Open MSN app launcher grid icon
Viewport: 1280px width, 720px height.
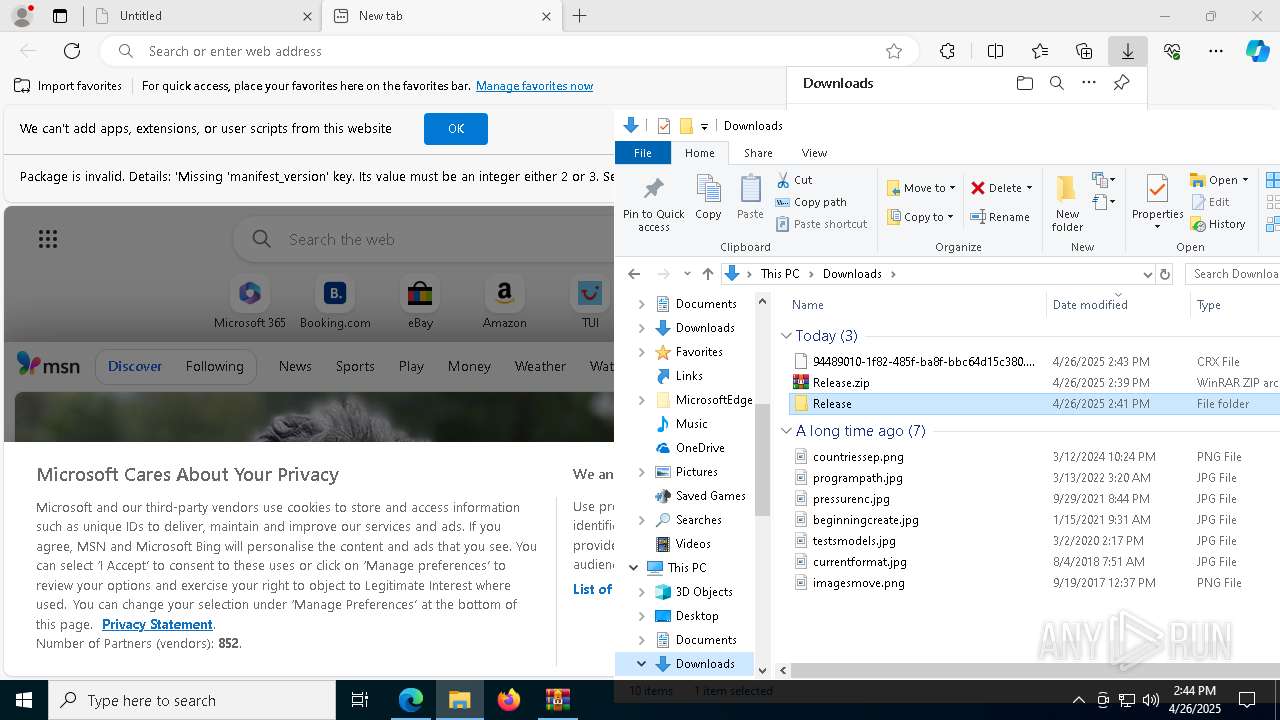(x=48, y=239)
